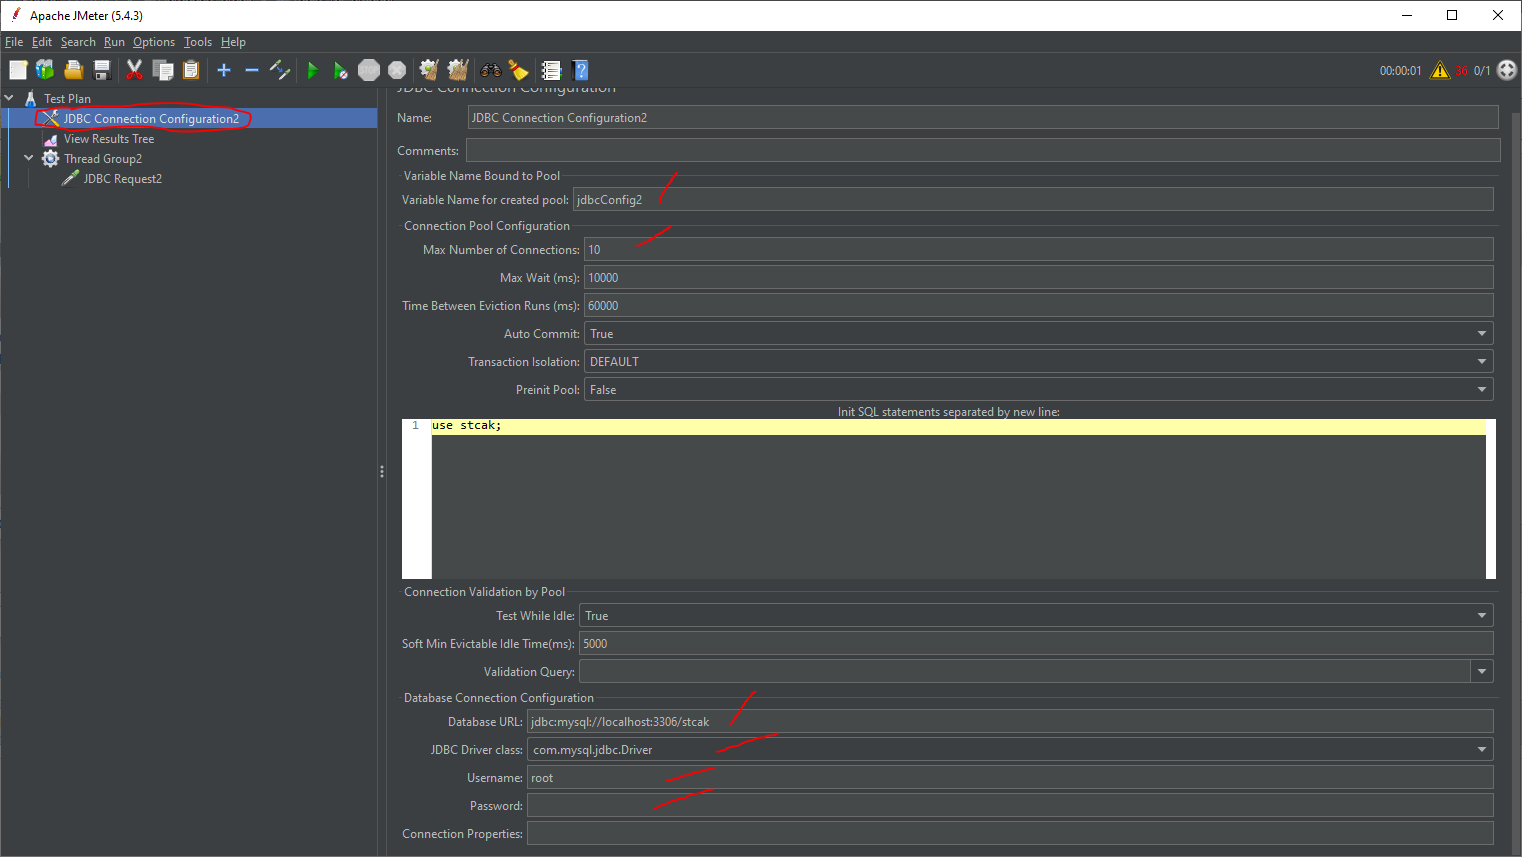Image resolution: width=1522 pixels, height=857 pixels.
Task: Stop the running test with Stop icon
Action: (x=369, y=70)
